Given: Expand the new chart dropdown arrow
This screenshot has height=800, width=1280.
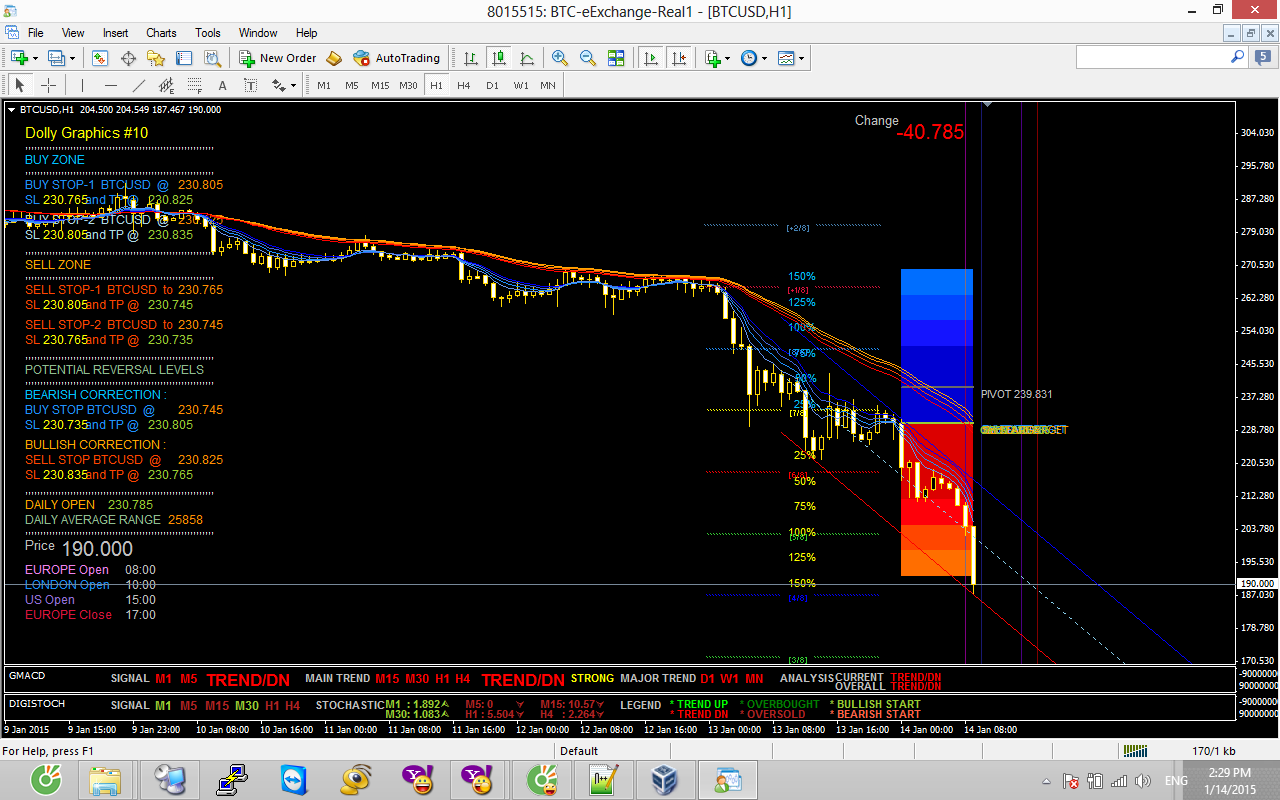Looking at the screenshot, I should click(36, 58).
